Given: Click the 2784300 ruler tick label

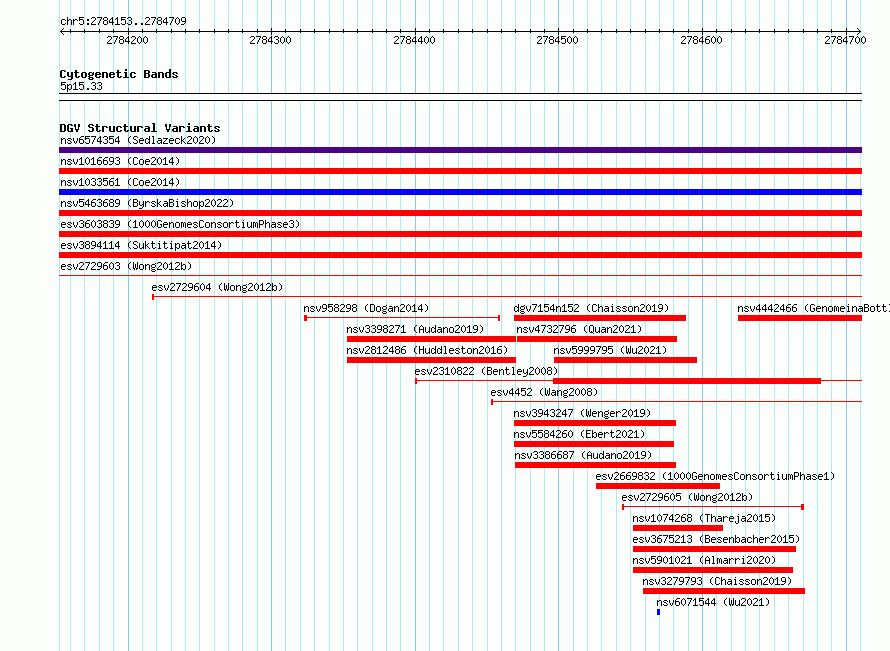Looking at the screenshot, I should 270,40.
